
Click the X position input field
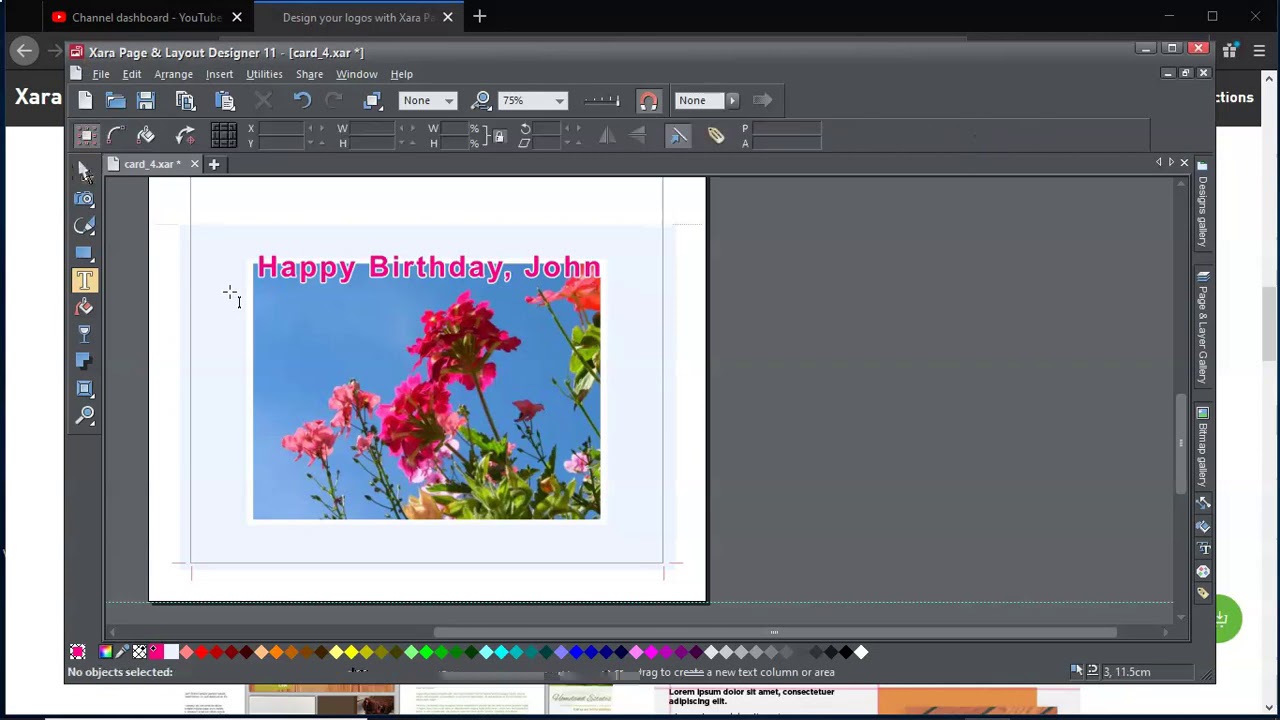coord(282,128)
